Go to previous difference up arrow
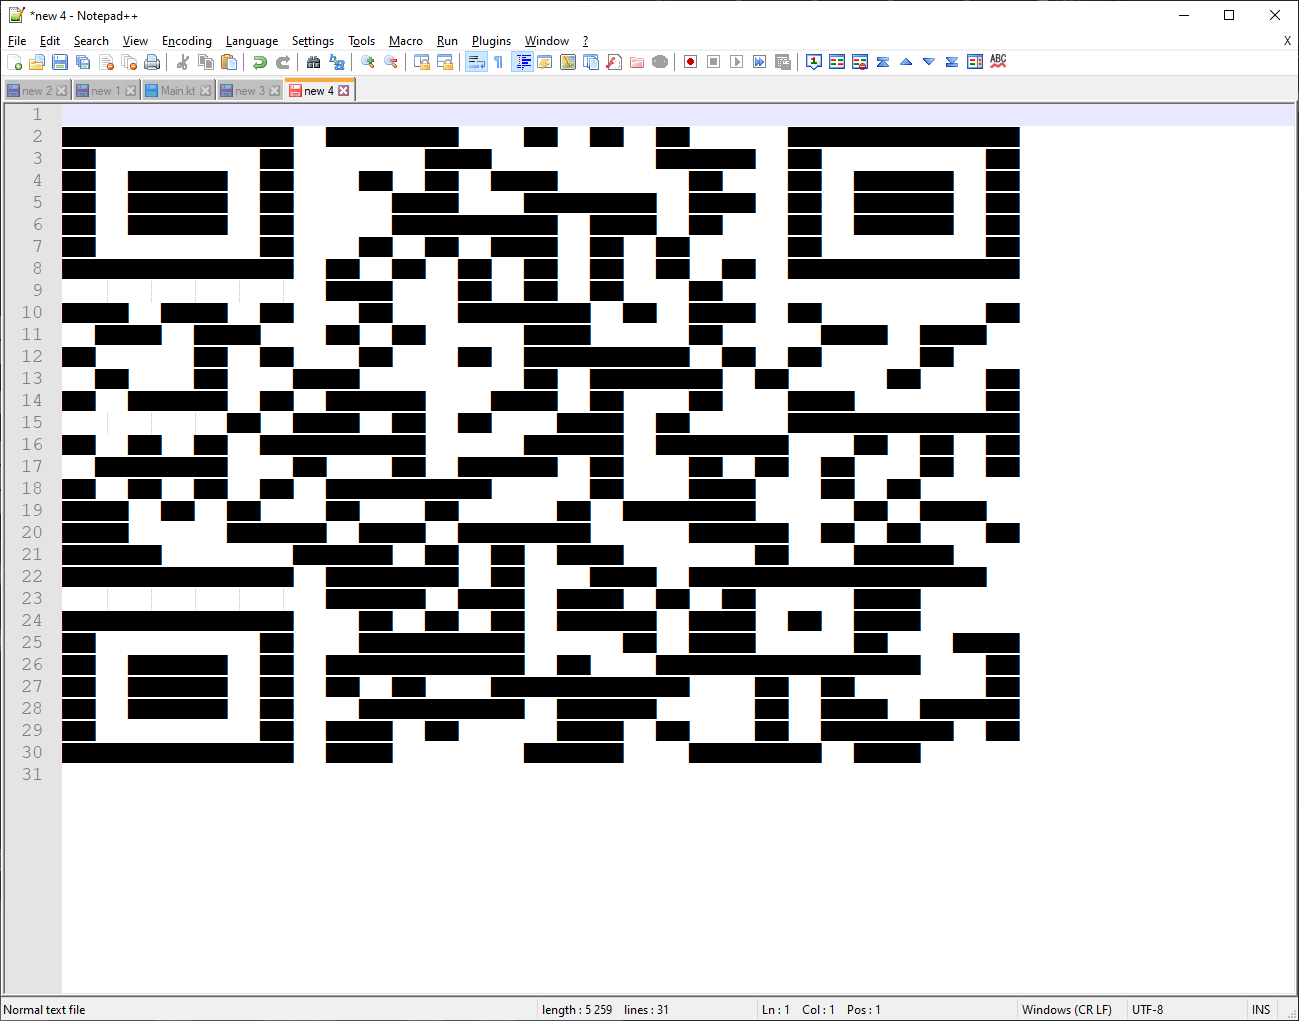The height and width of the screenshot is (1021, 1299). point(906,62)
